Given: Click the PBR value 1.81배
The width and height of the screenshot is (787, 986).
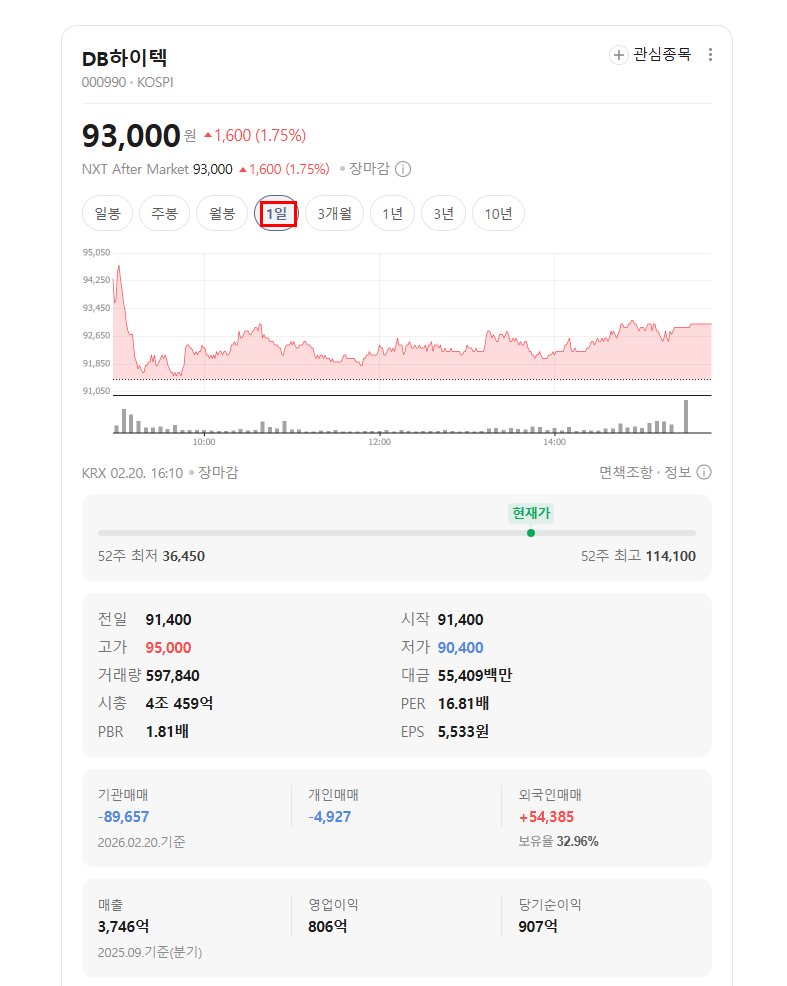Looking at the screenshot, I should 167,731.
